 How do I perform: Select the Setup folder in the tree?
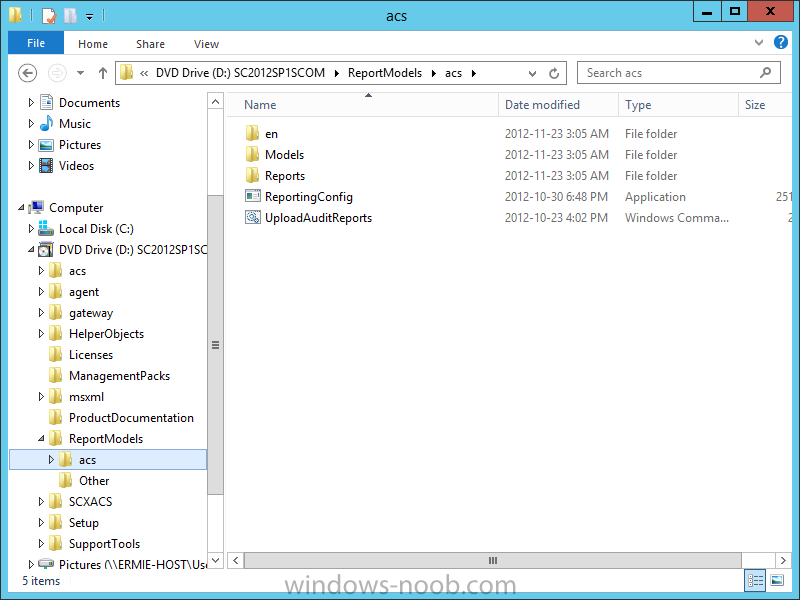point(84,522)
